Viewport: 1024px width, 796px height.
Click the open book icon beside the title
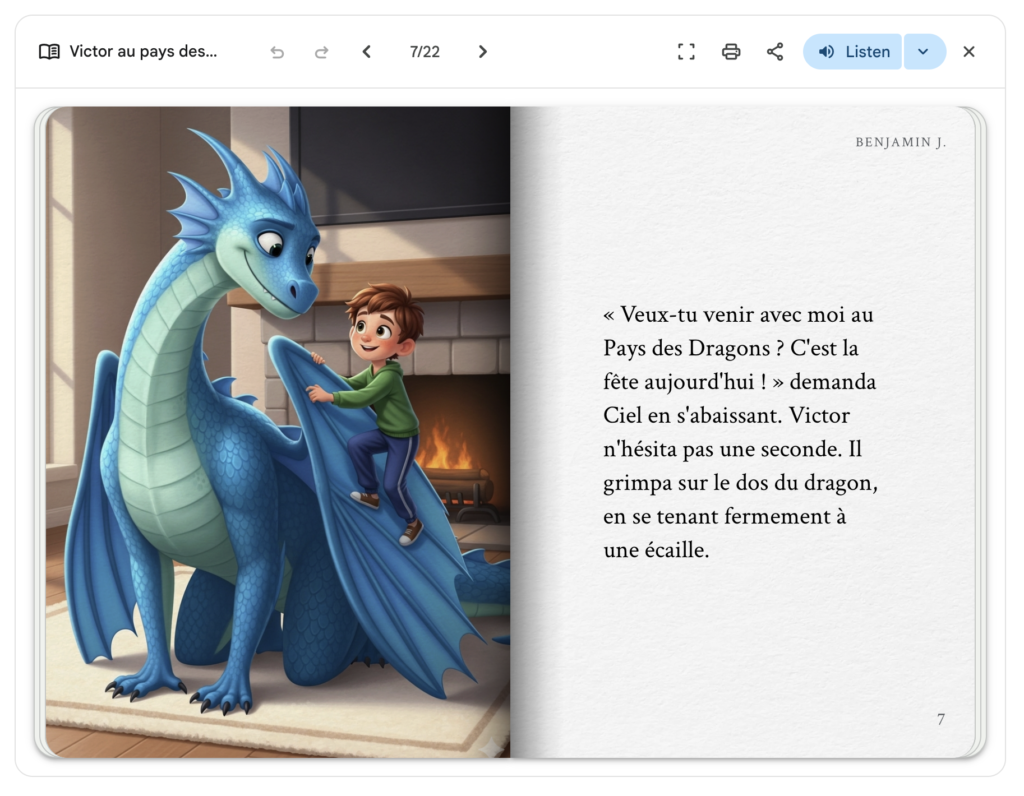pyautogui.click(x=49, y=52)
